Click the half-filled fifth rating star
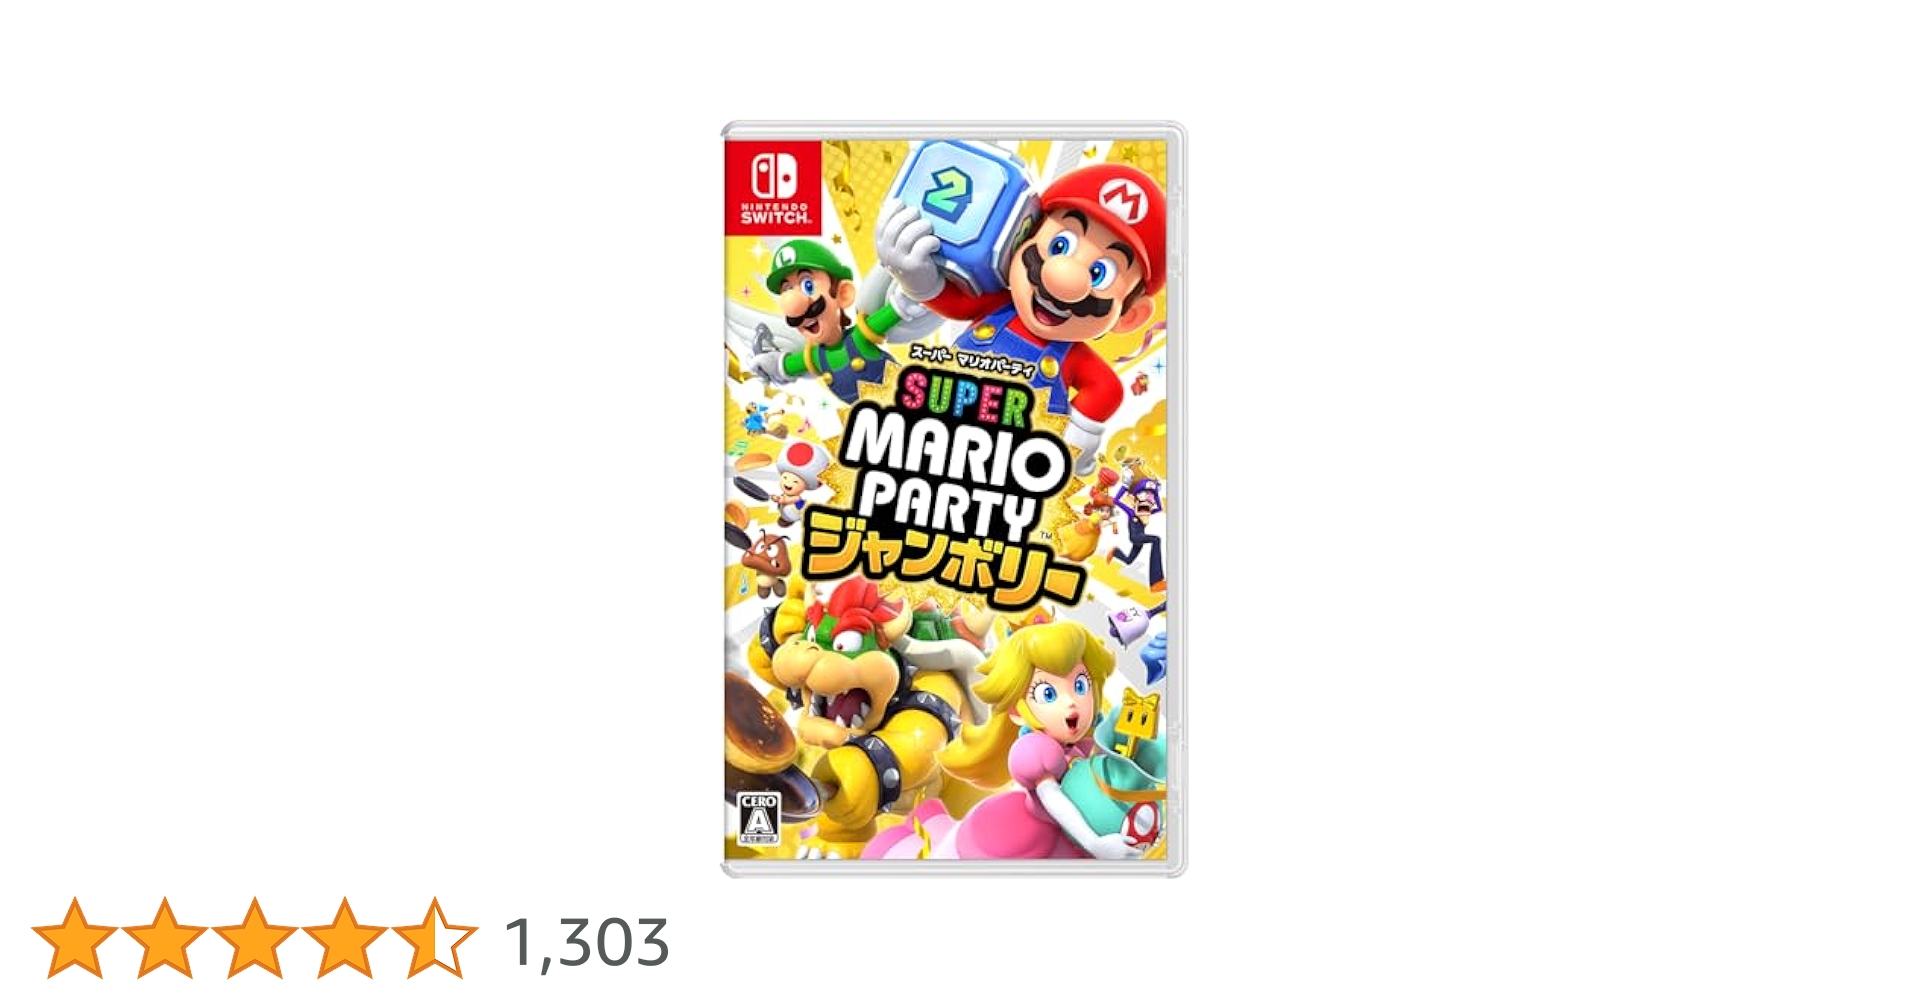 coord(434,937)
